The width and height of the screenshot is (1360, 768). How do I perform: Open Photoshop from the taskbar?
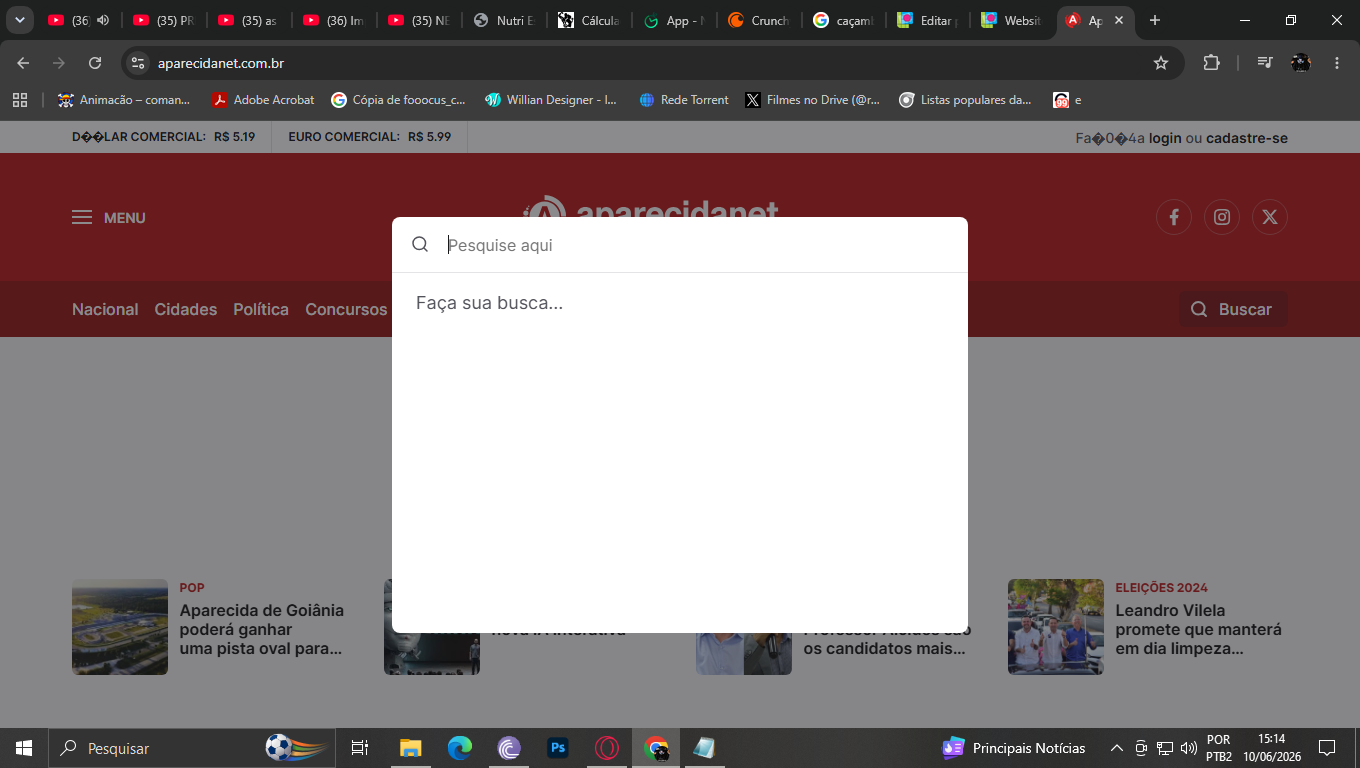tap(558, 748)
